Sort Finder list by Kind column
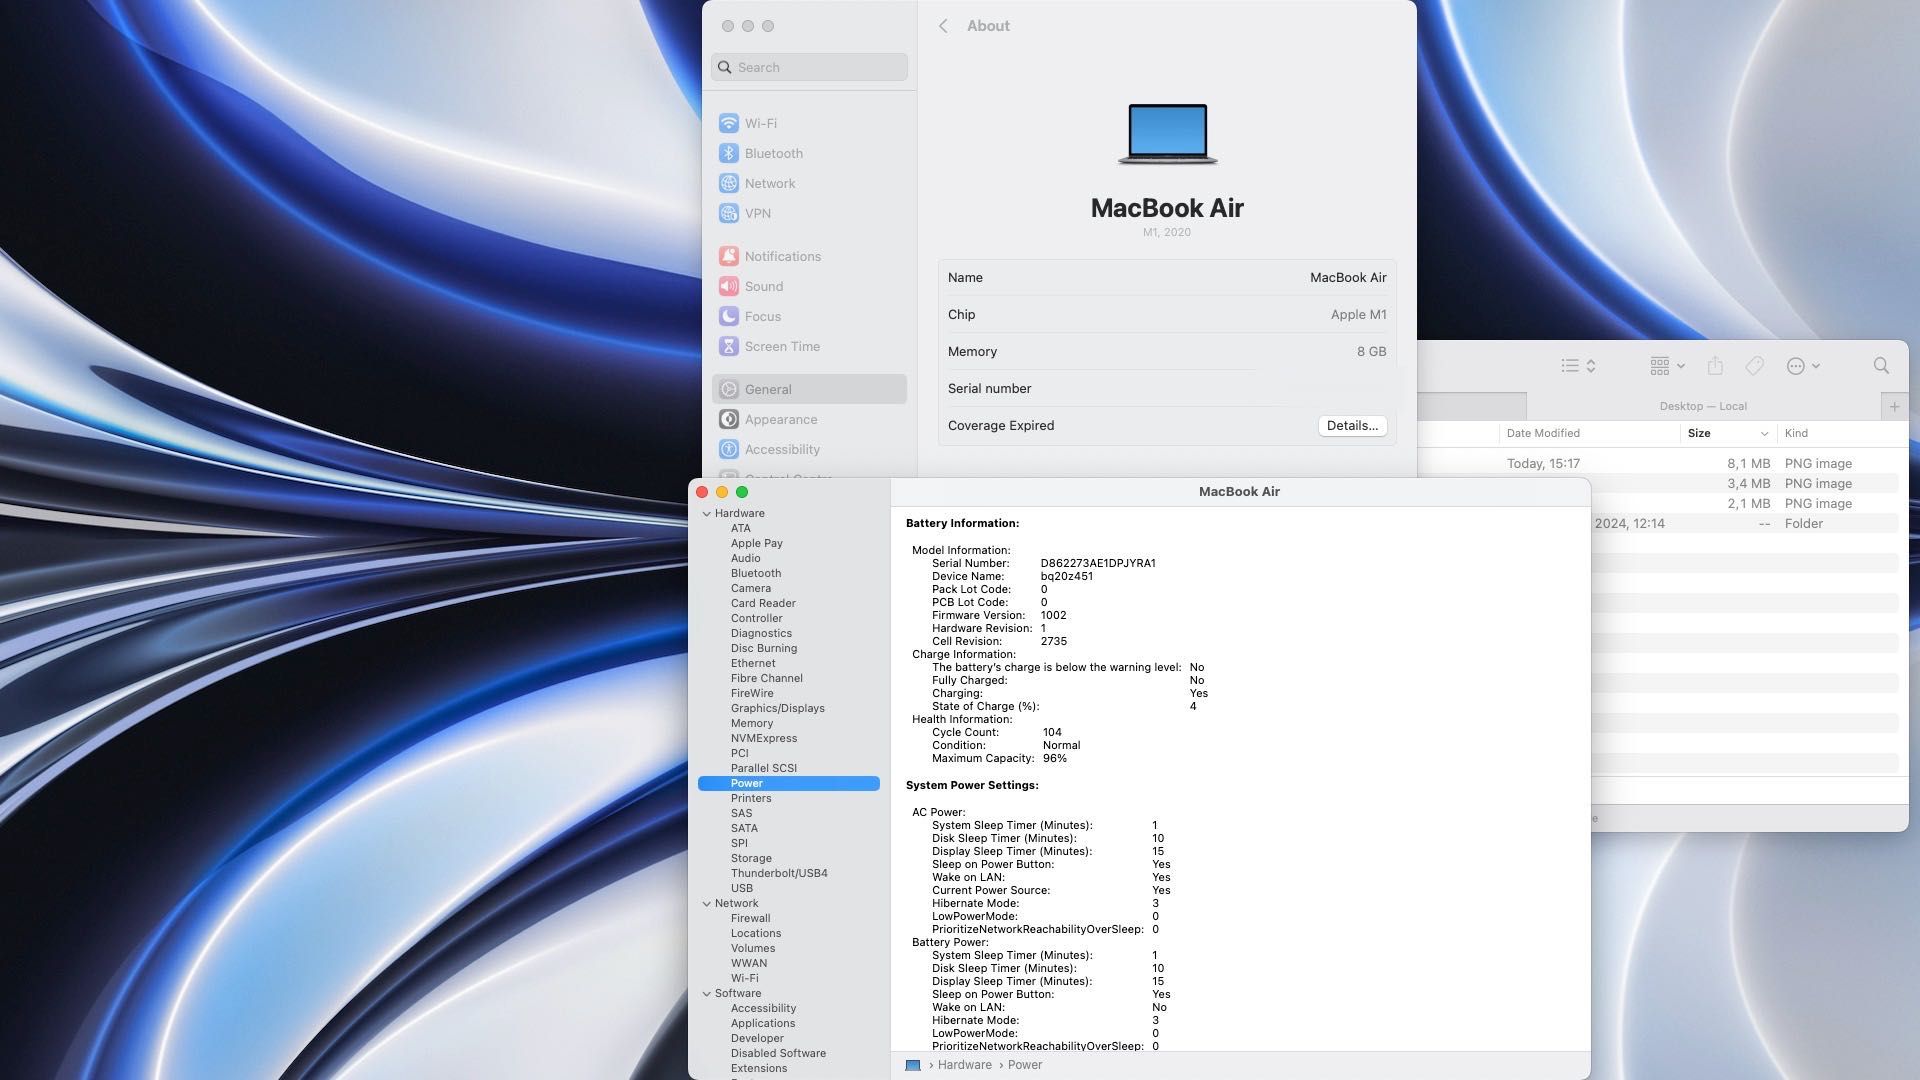1920x1080 pixels. (1840, 433)
